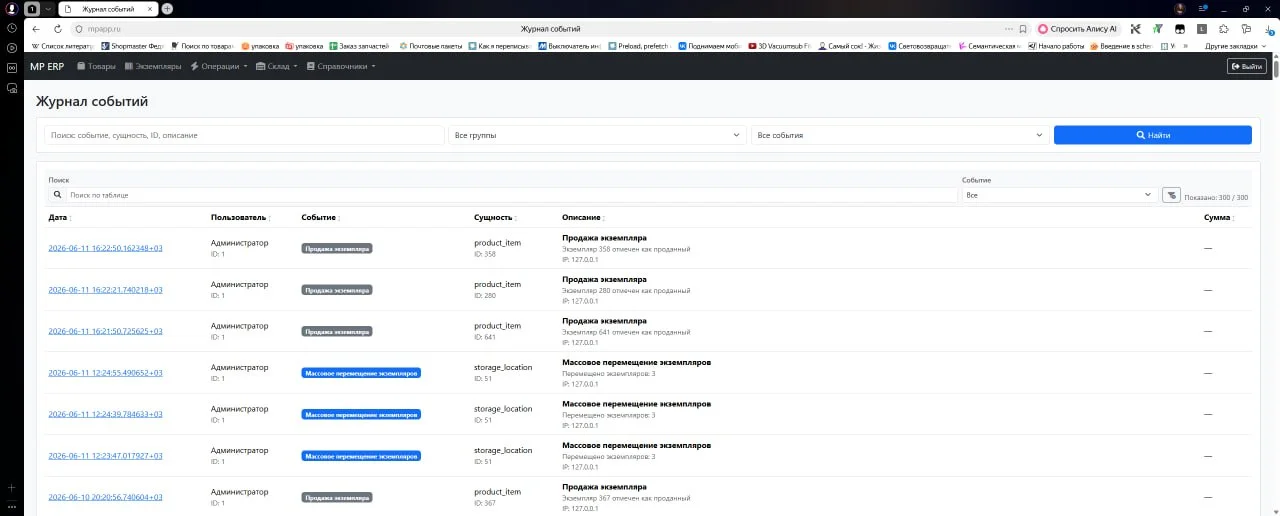Click the blue 'Найти' button
The width and height of the screenshot is (1280, 516).
(x=1152, y=135)
